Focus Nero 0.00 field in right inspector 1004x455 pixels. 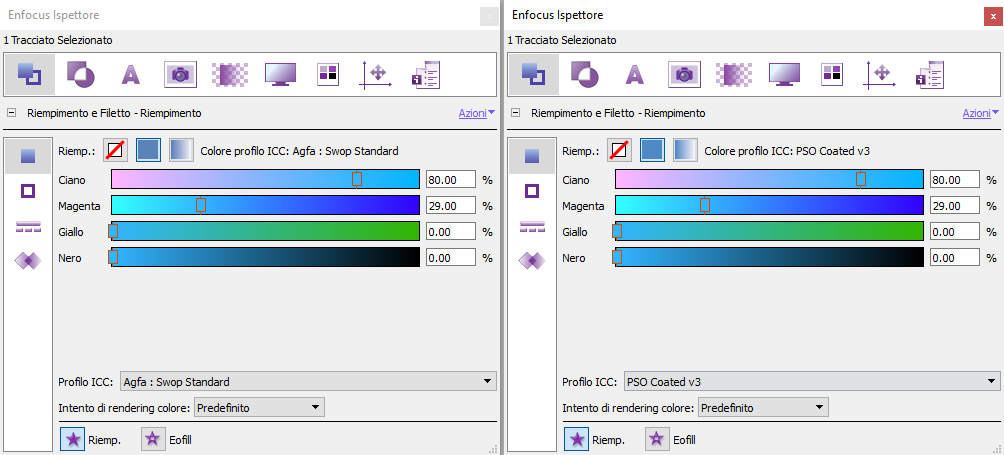955,258
